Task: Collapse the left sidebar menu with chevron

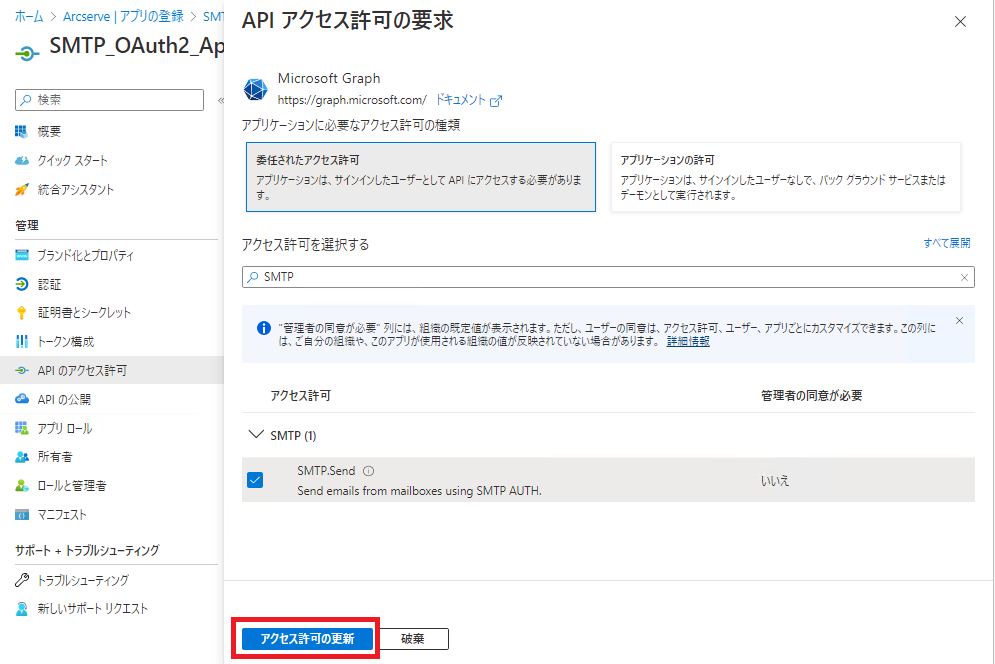Action: tap(220, 100)
